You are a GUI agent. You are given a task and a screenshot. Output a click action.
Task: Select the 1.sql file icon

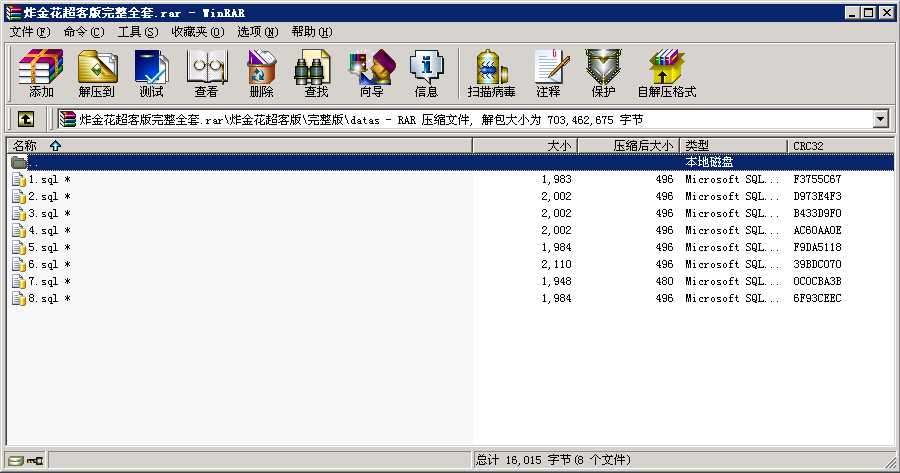tap(19, 180)
